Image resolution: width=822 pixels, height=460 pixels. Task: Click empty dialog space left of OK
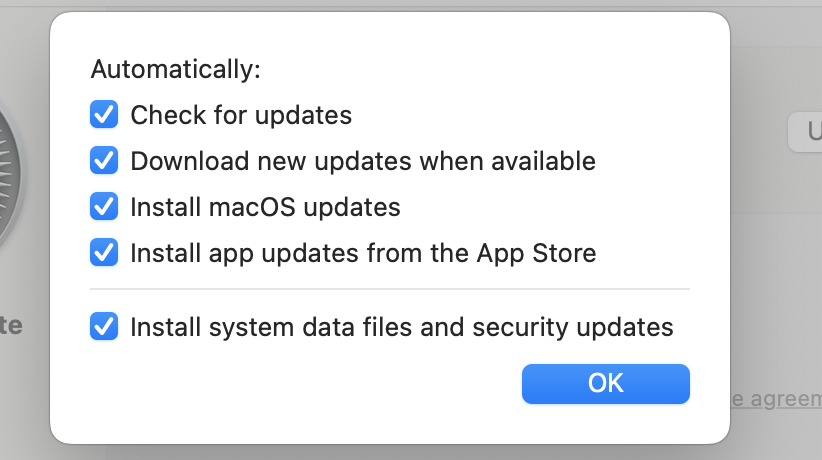300,384
